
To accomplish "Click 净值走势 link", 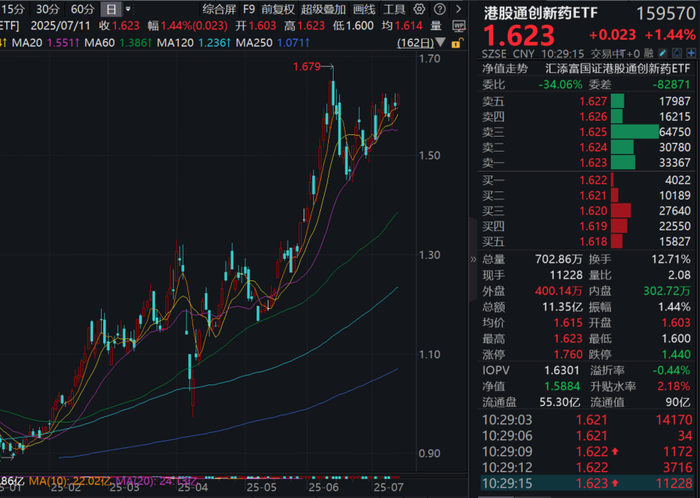I will coord(505,69).
